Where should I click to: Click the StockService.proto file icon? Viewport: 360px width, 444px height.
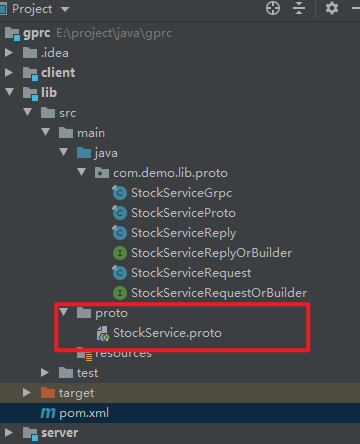(103, 333)
